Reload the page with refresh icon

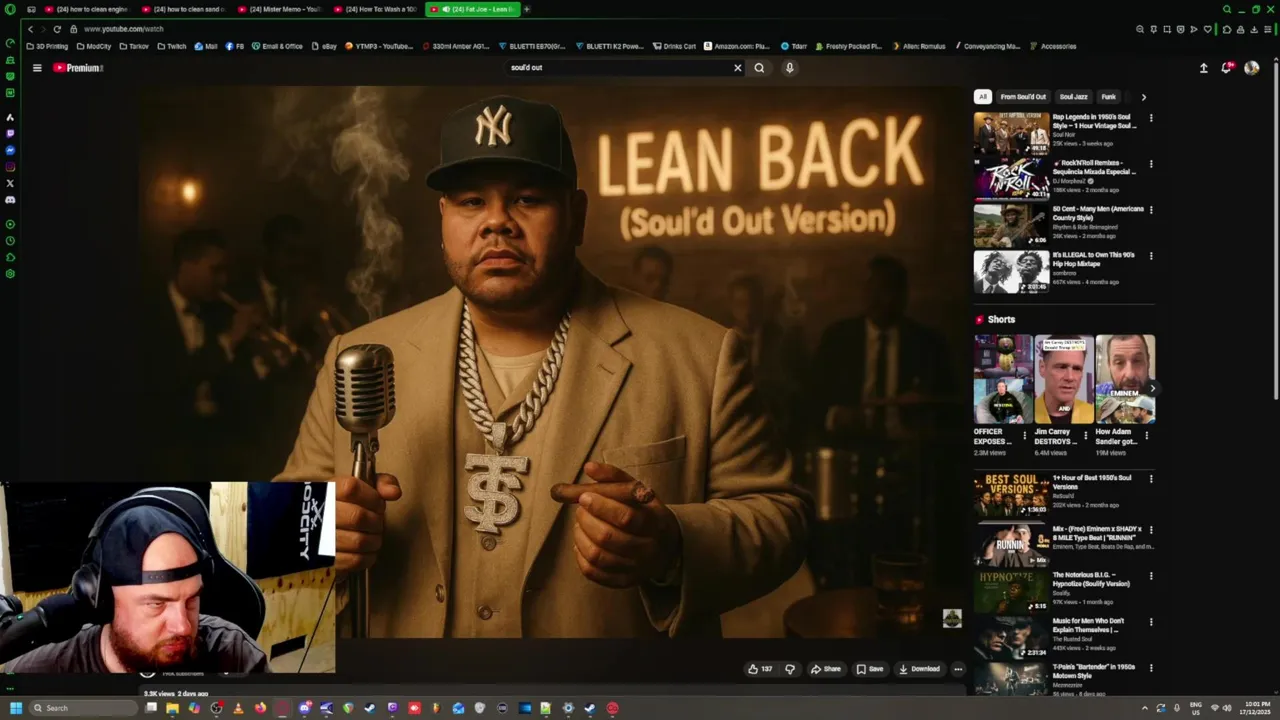pyautogui.click(x=57, y=29)
